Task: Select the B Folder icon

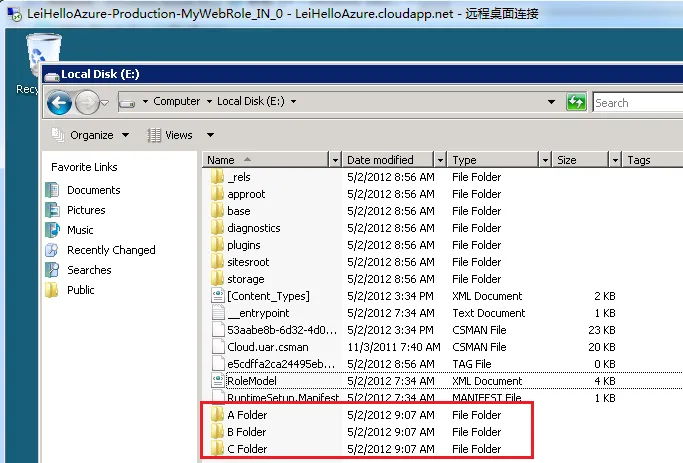Action: tap(217, 432)
